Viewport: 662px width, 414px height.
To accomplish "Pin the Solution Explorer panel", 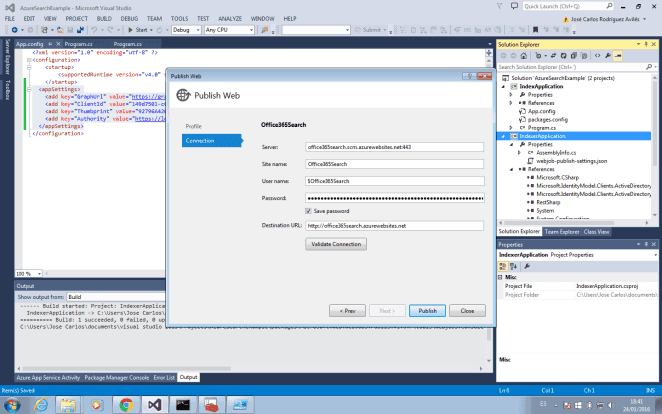I will coord(646,44).
